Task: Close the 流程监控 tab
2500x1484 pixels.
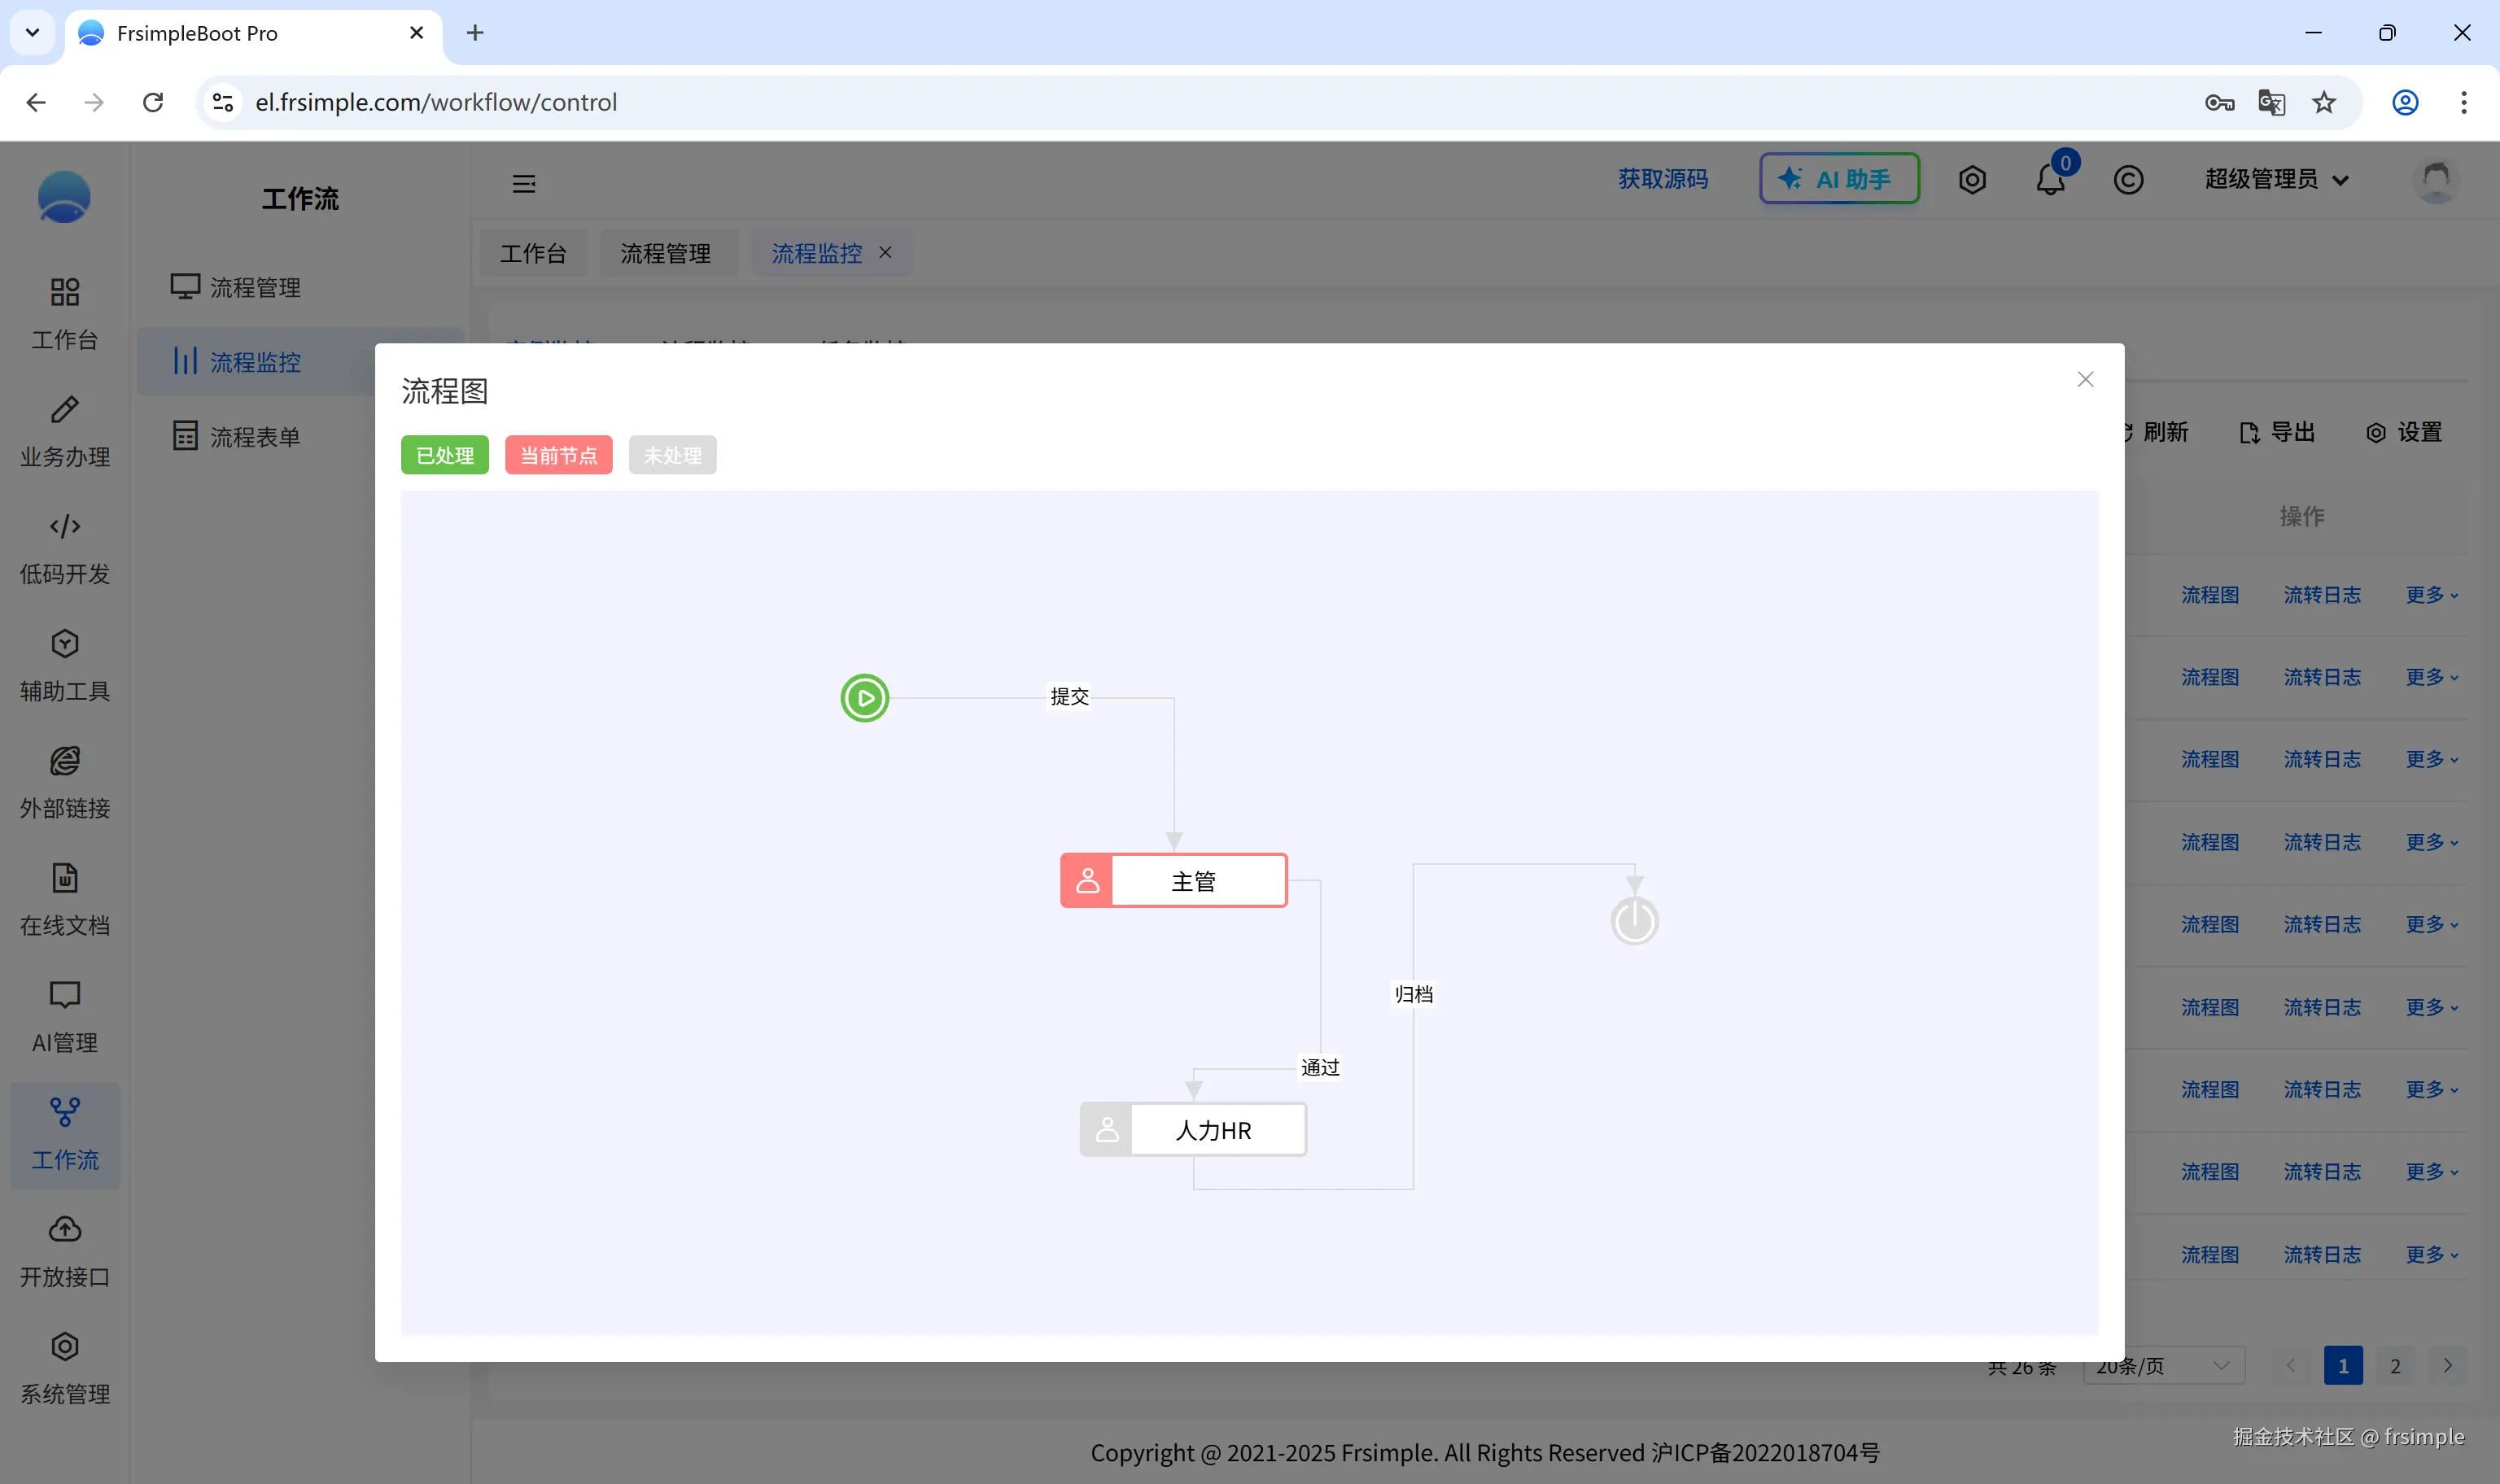Action: (885, 252)
